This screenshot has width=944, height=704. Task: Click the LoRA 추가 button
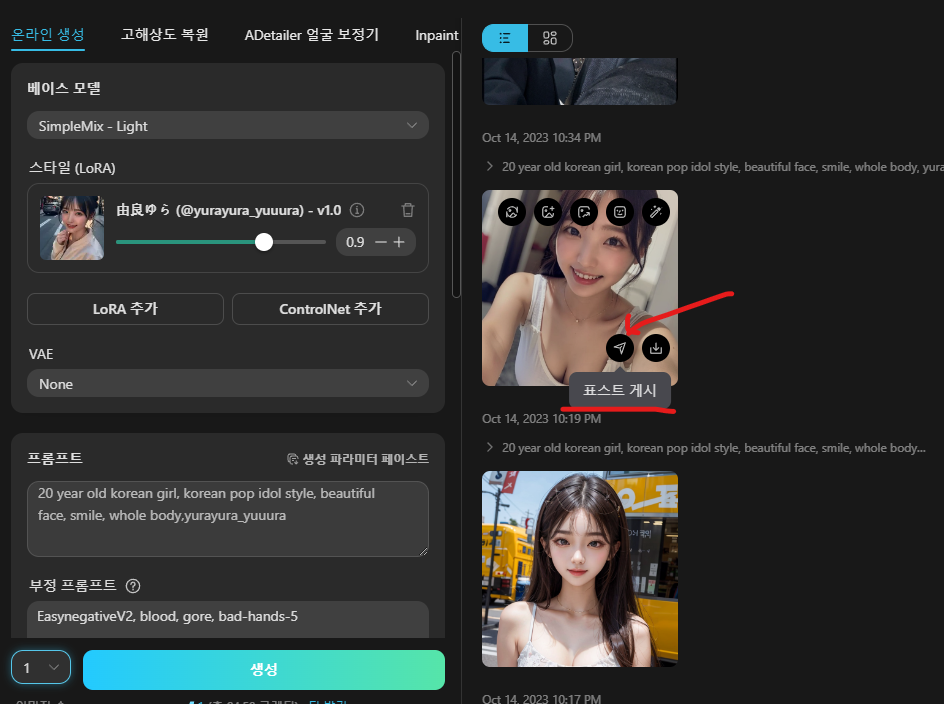tap(125, 309)
